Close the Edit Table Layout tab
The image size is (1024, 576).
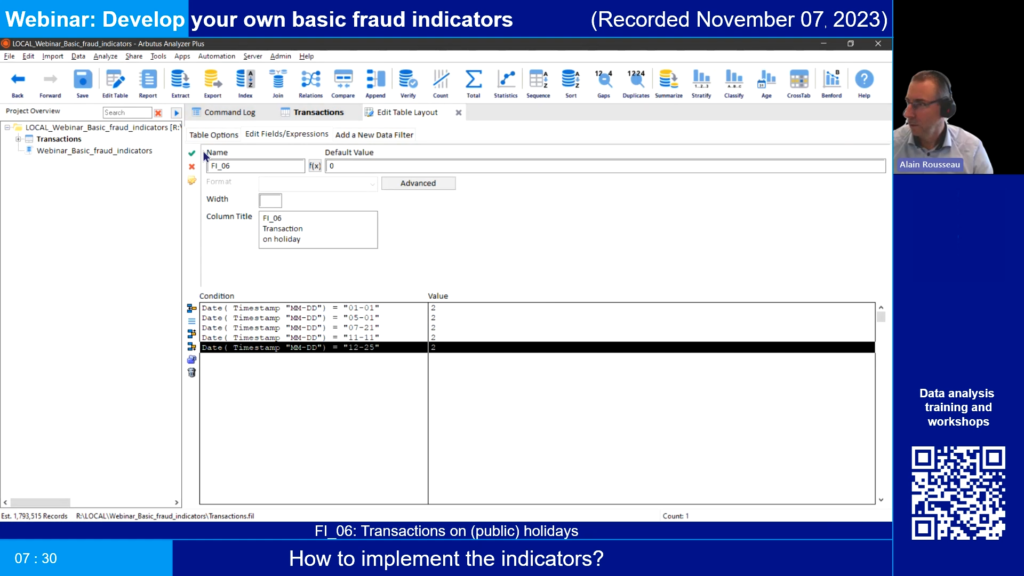point(458,112)
